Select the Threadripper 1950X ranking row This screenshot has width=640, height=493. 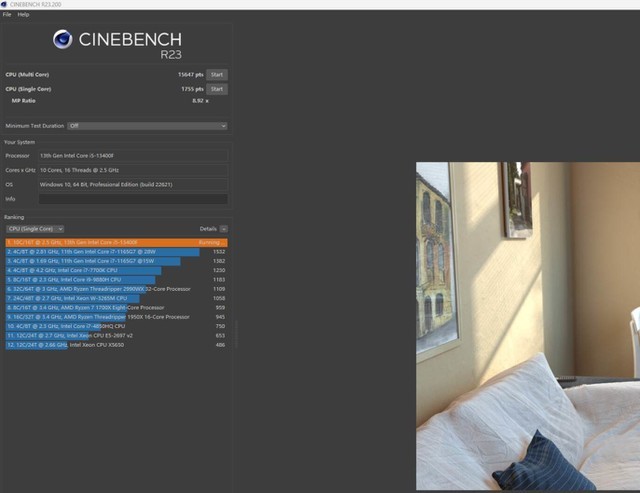tap(116, 317)
